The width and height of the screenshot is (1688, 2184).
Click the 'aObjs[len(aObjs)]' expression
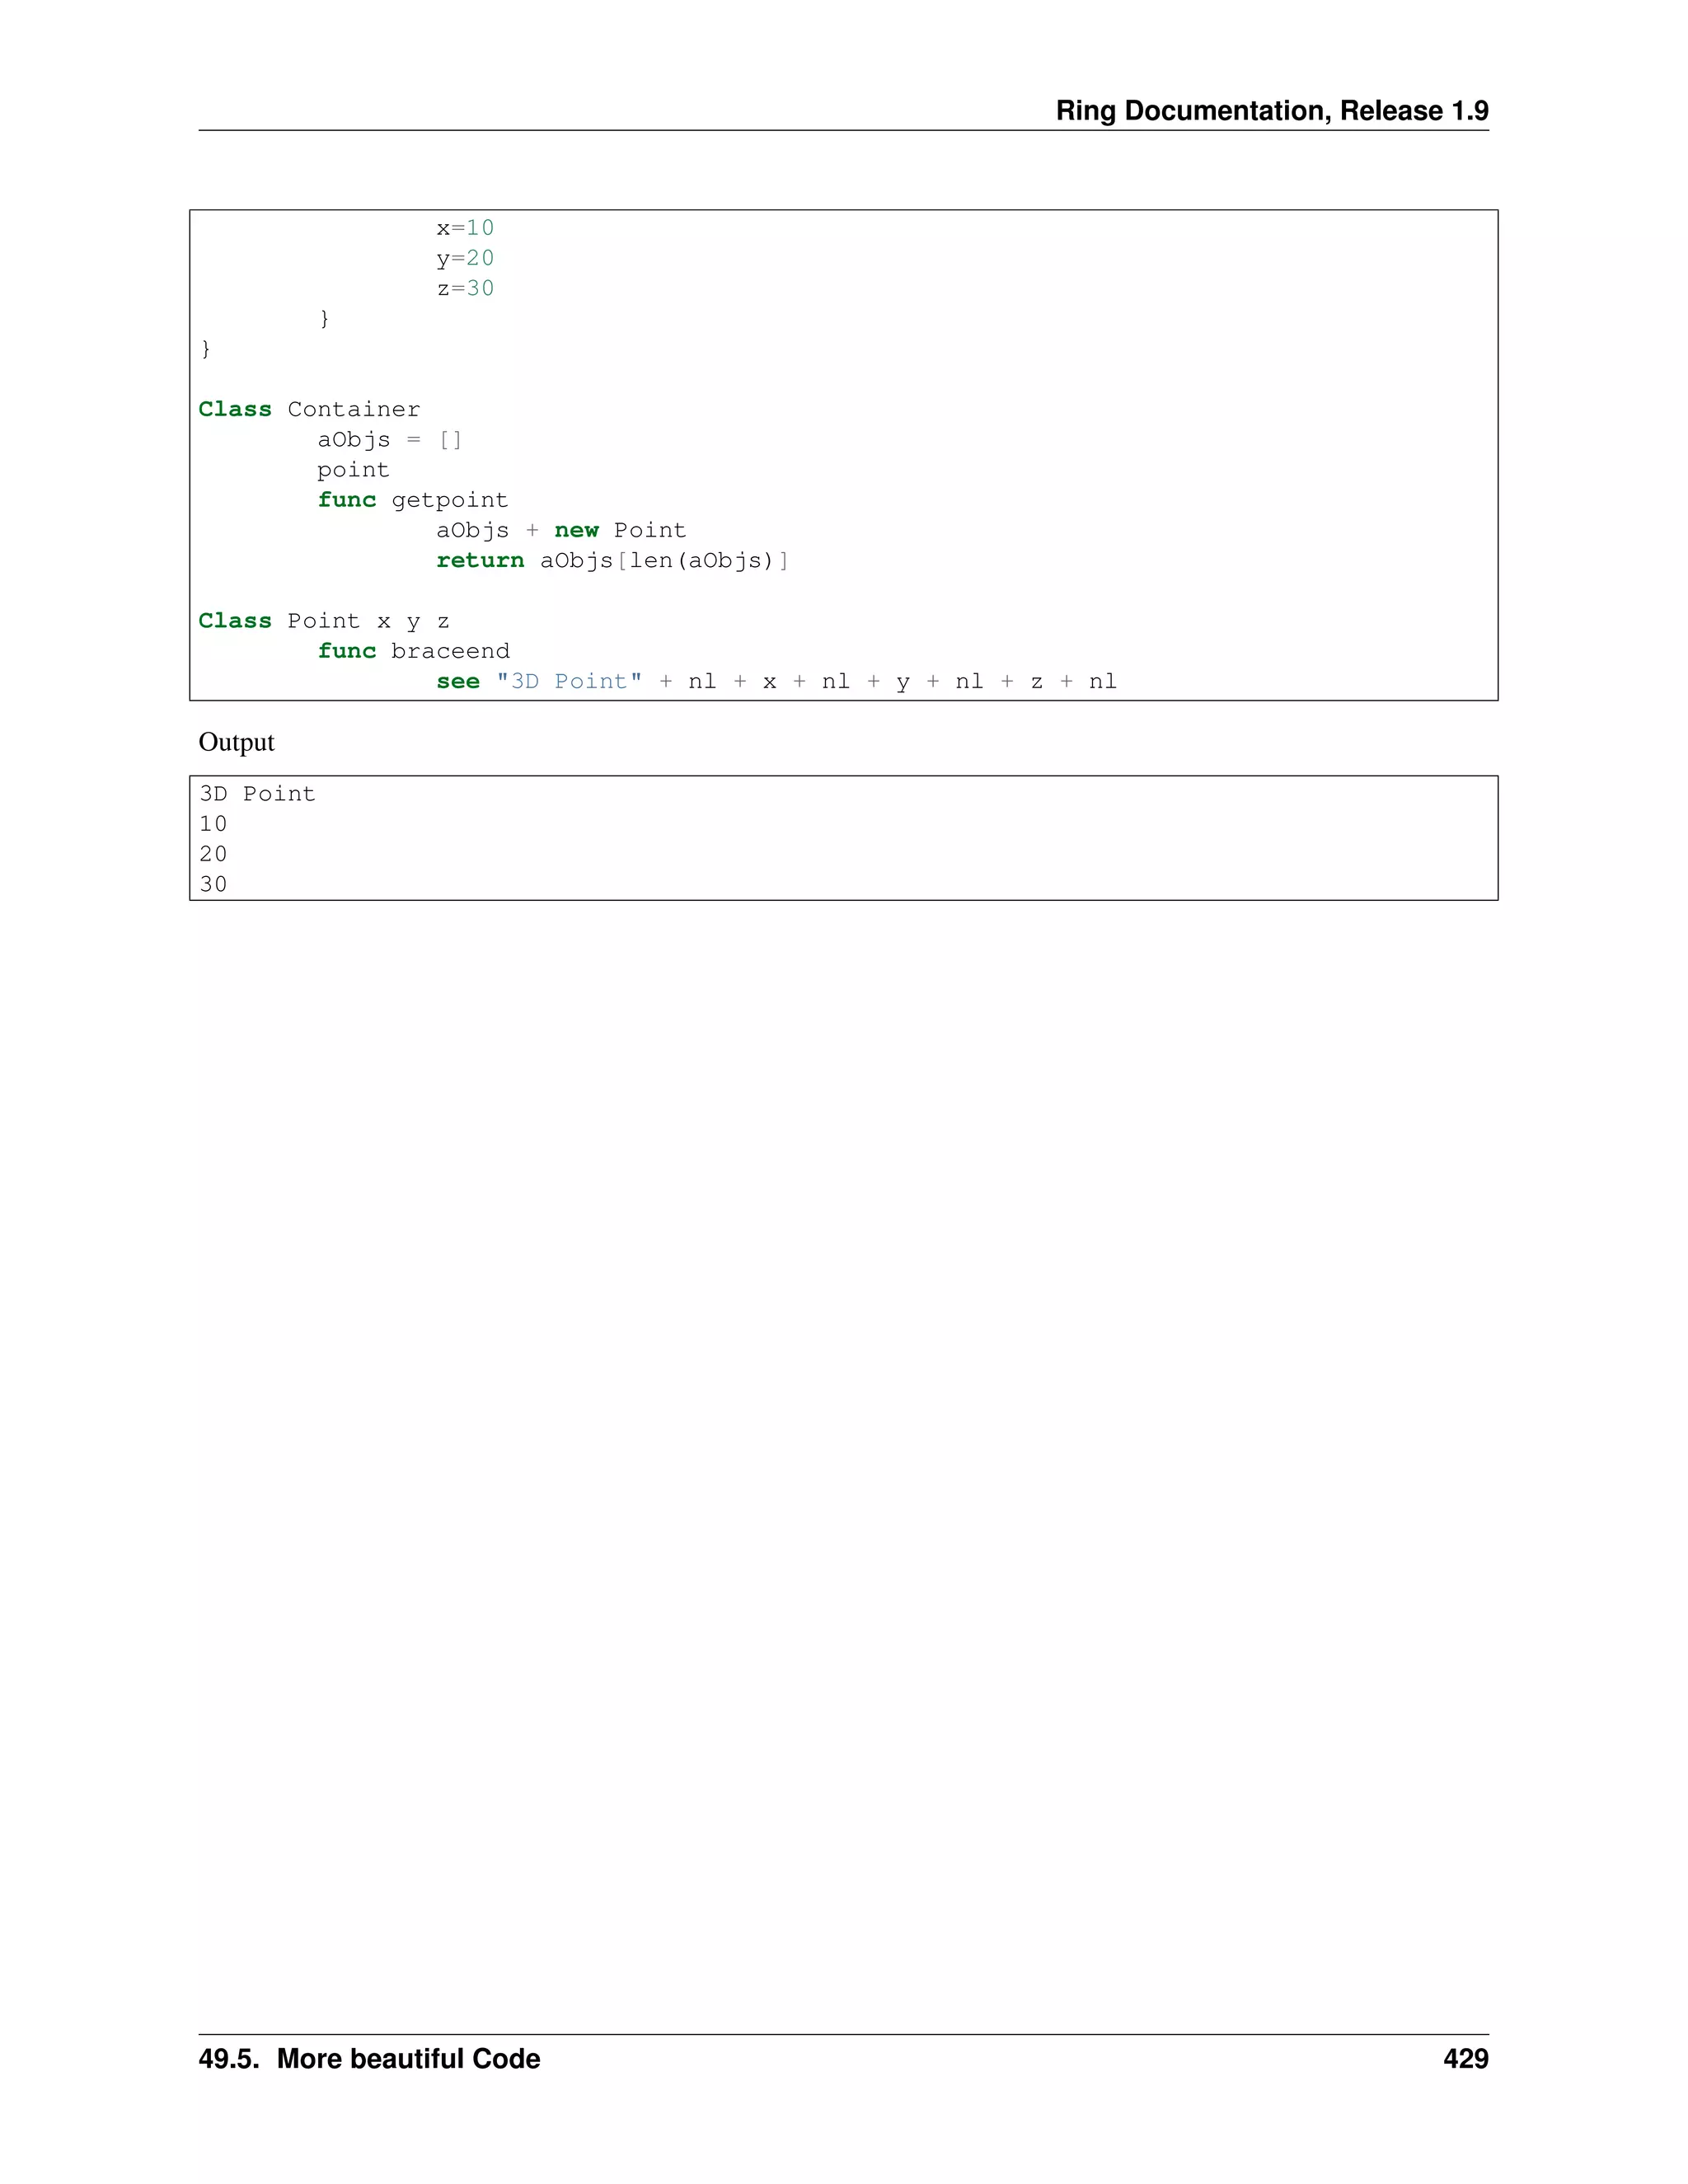click(x=663, y=561)
